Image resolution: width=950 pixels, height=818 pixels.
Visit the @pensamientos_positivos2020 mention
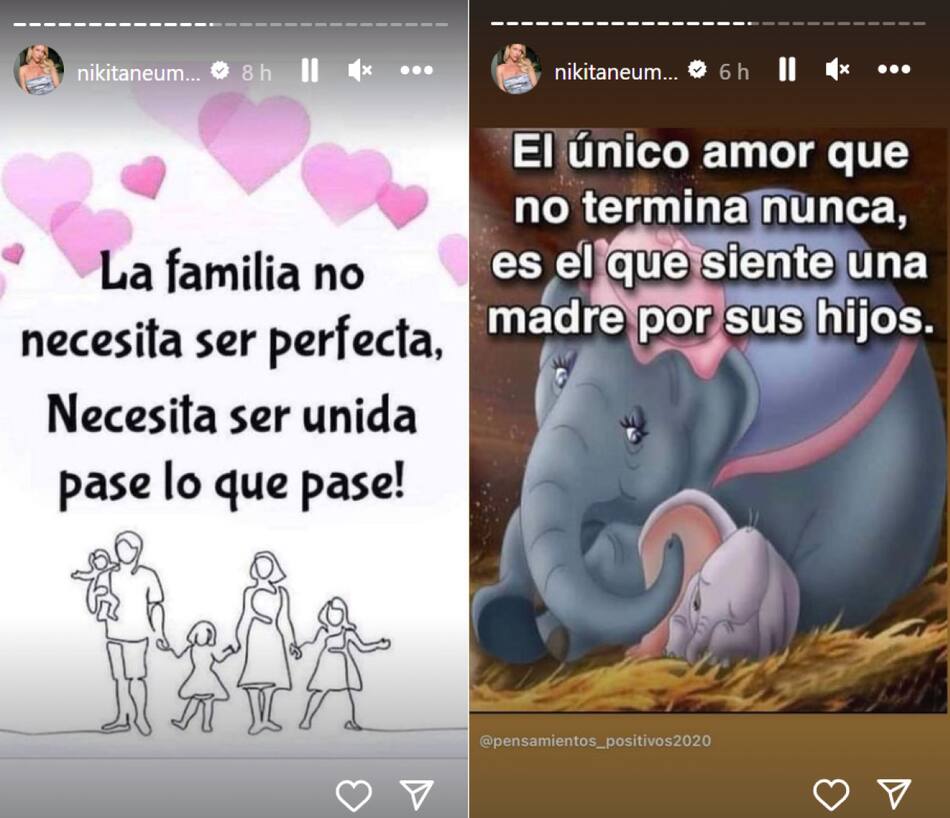595,740
